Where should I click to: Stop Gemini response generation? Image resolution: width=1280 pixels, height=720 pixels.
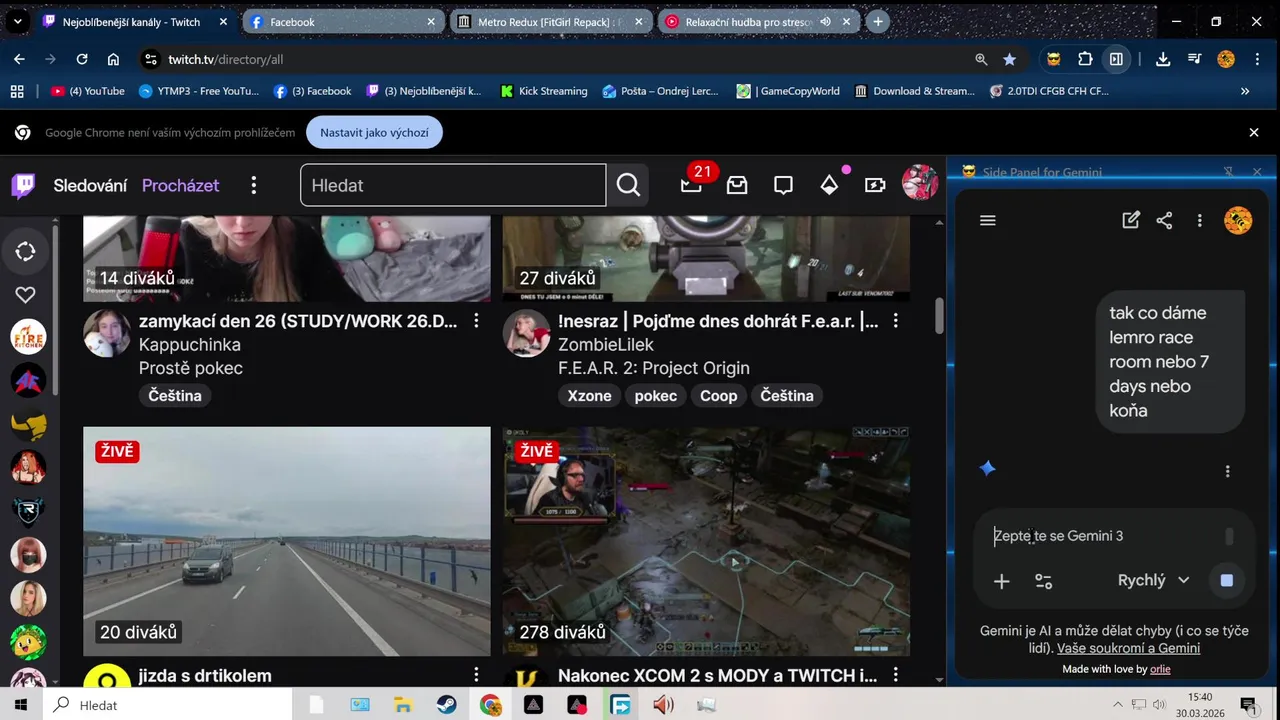point(1227,580)
